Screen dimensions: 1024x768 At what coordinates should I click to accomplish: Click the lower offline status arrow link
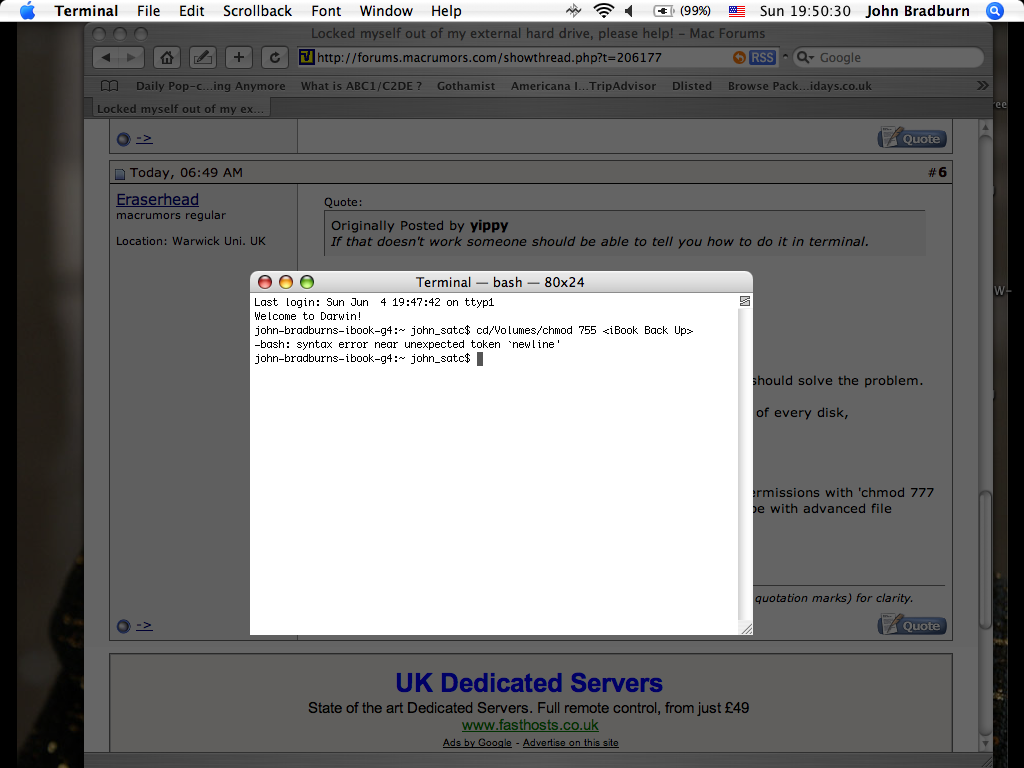(144, 626)
